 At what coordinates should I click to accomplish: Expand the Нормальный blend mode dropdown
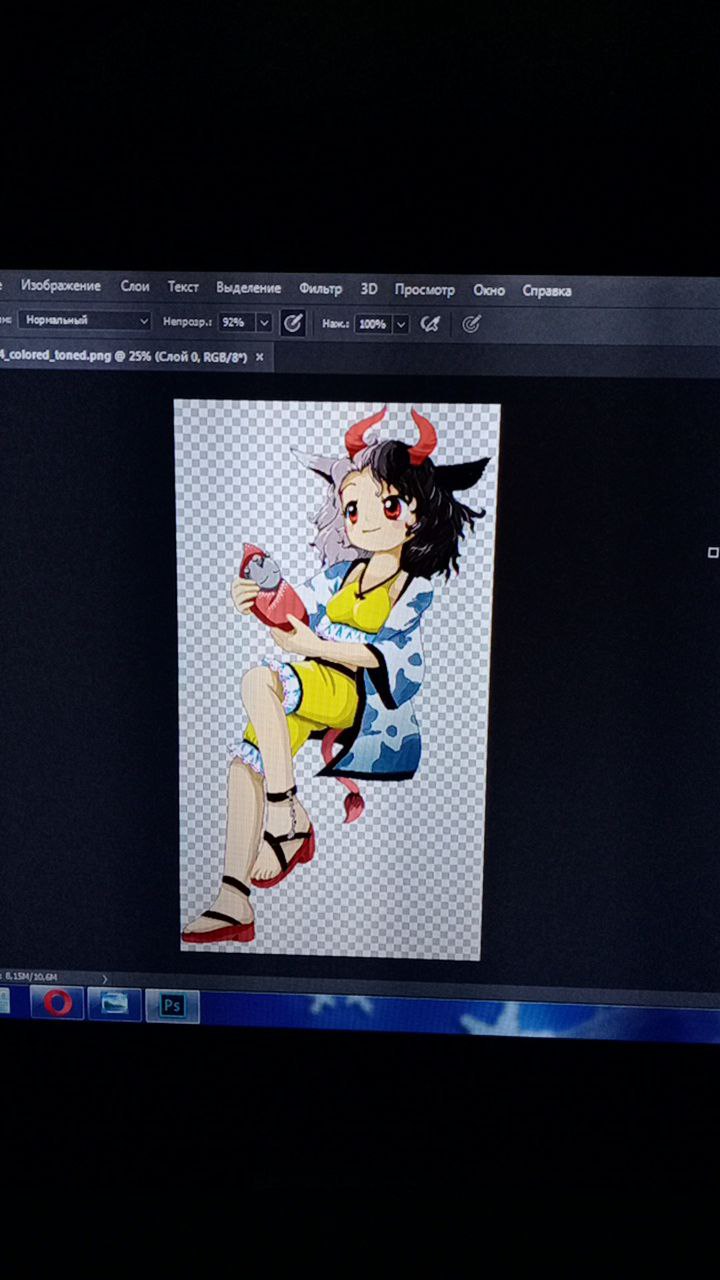click(84, 321)
